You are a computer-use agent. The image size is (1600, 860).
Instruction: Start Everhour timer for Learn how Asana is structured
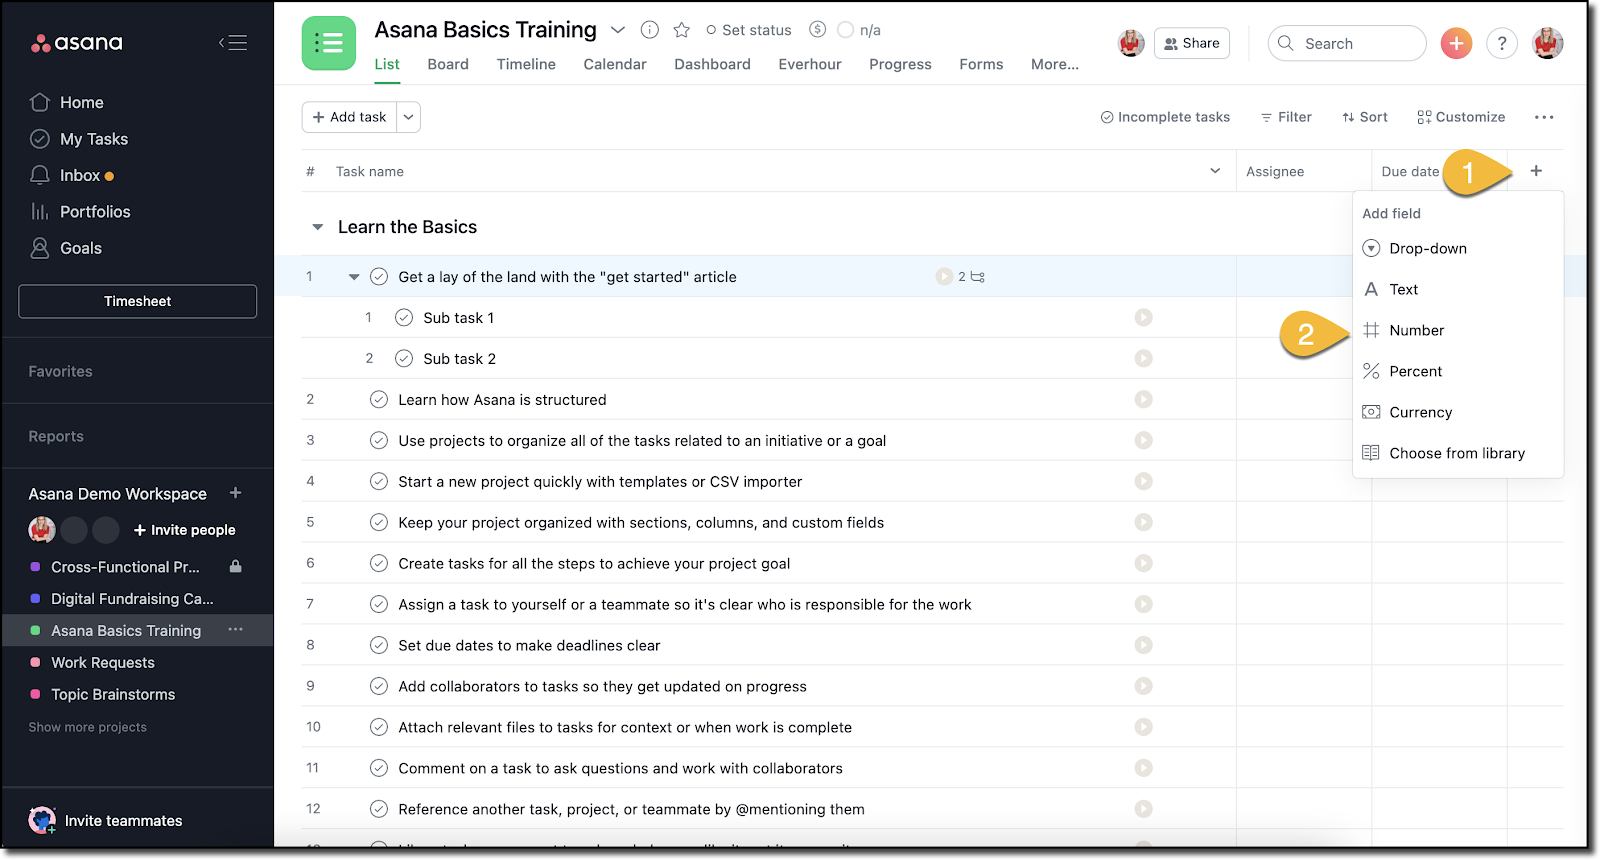(1144, 400)
